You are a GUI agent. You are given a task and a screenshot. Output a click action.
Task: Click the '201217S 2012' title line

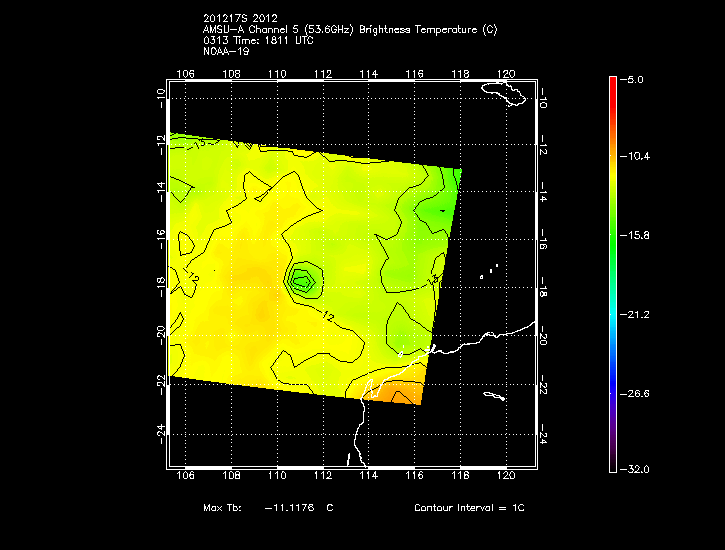[240, 18]
